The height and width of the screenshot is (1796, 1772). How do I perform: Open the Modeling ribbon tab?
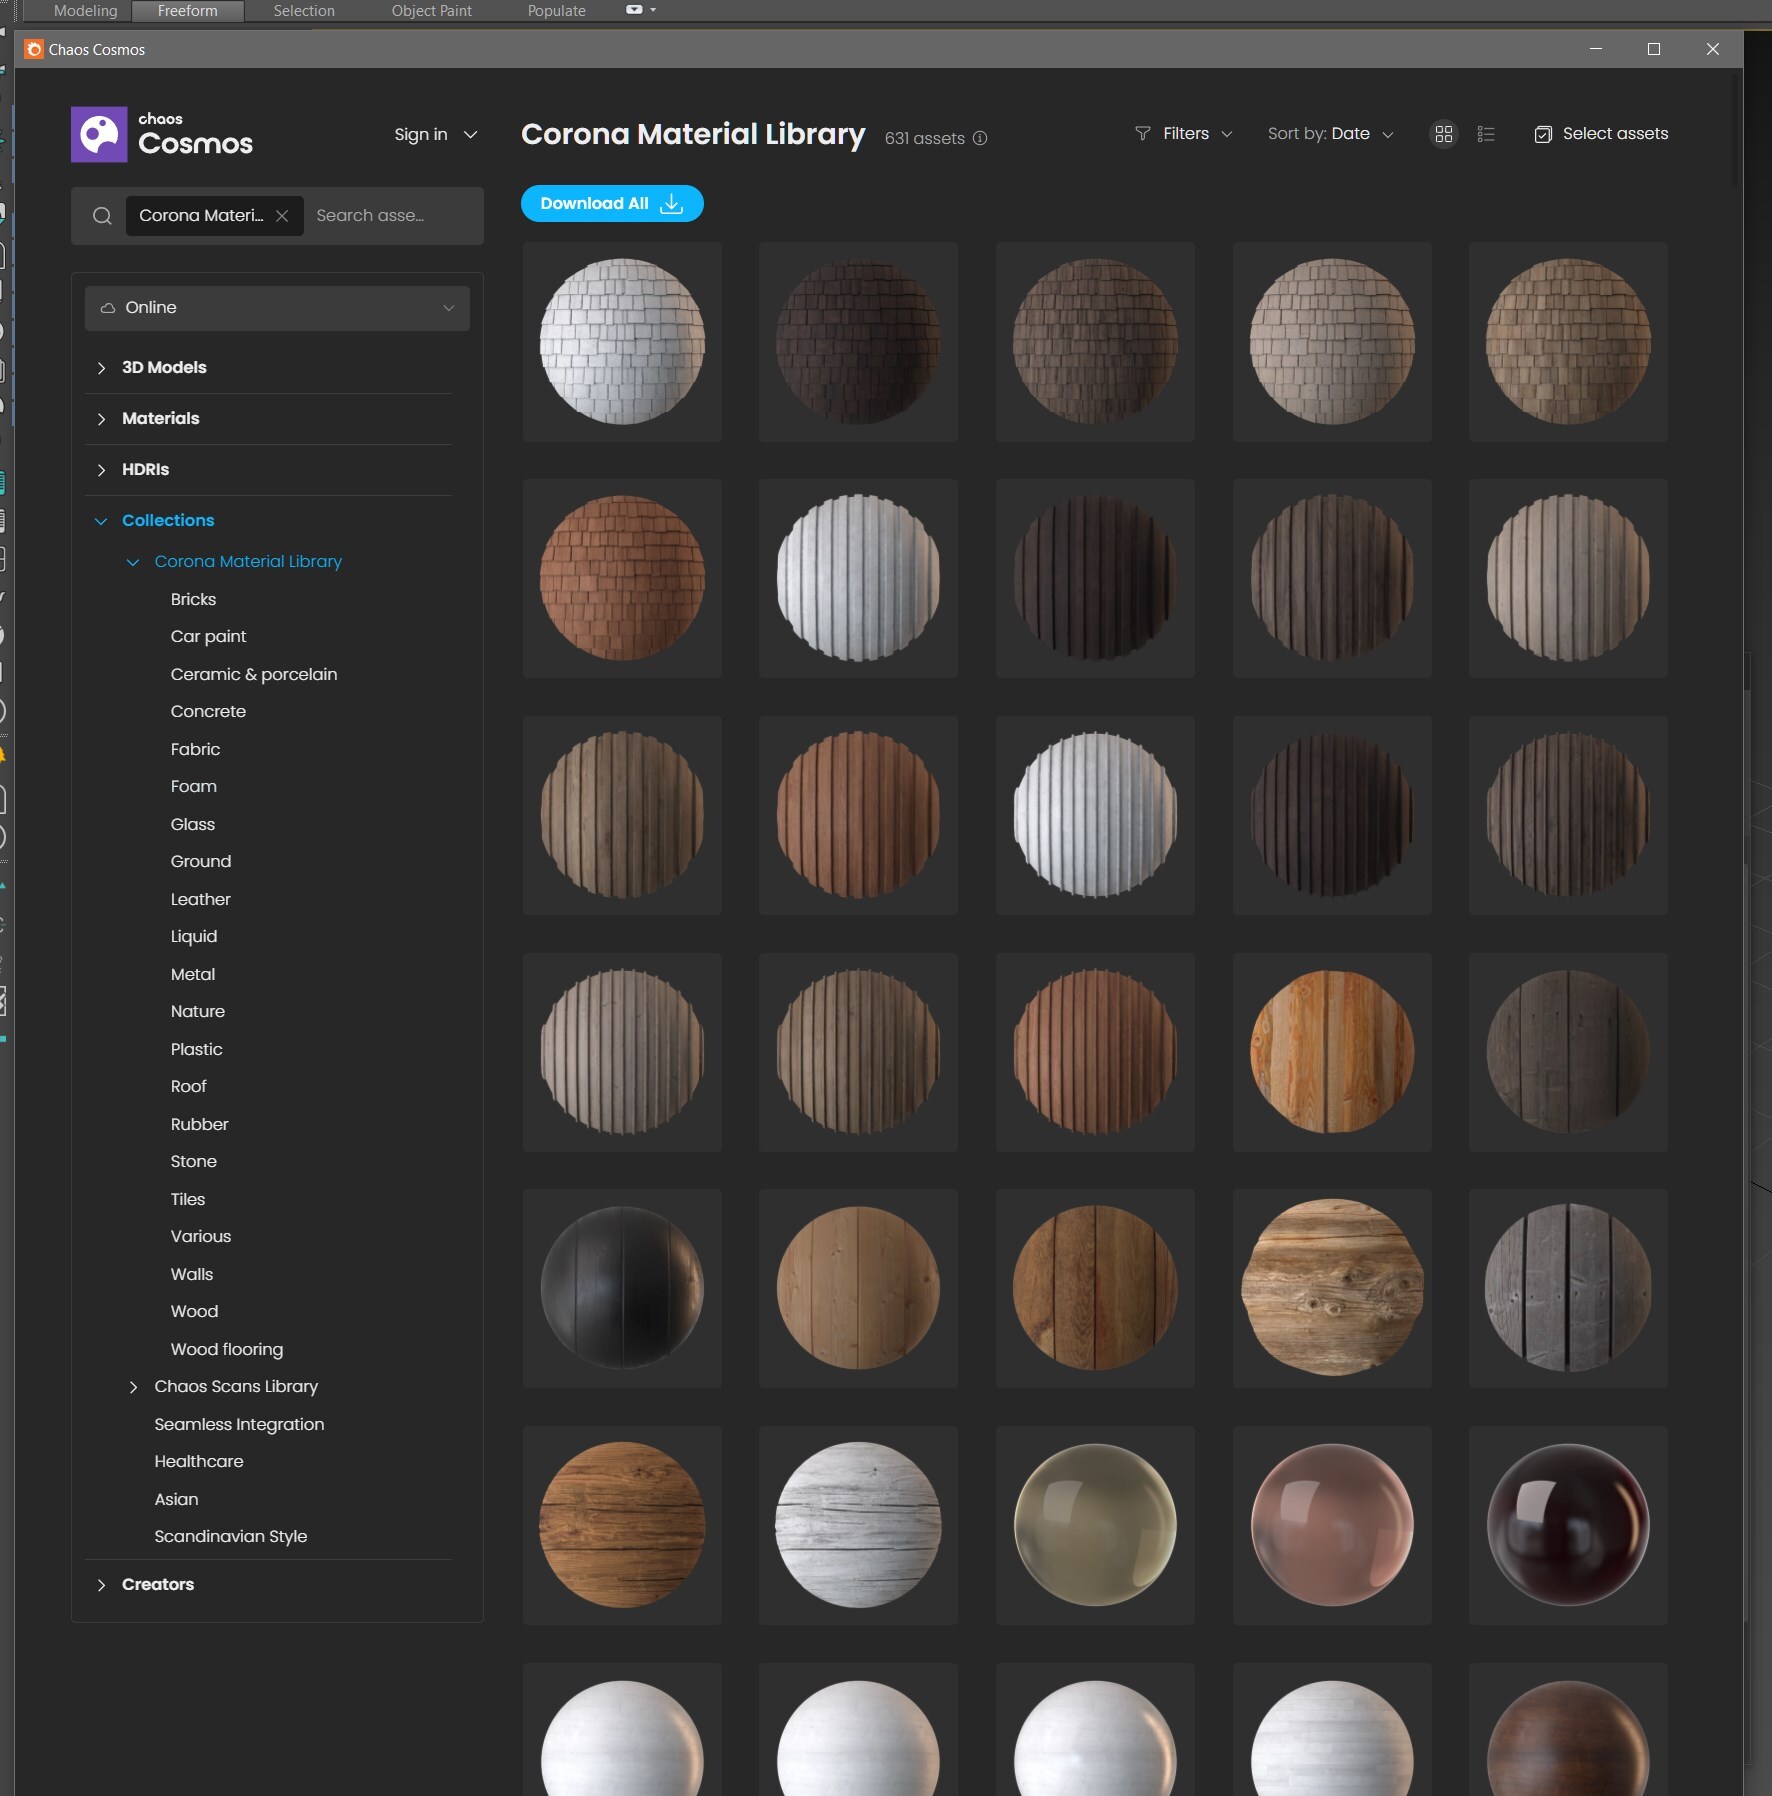coord(85,11)
